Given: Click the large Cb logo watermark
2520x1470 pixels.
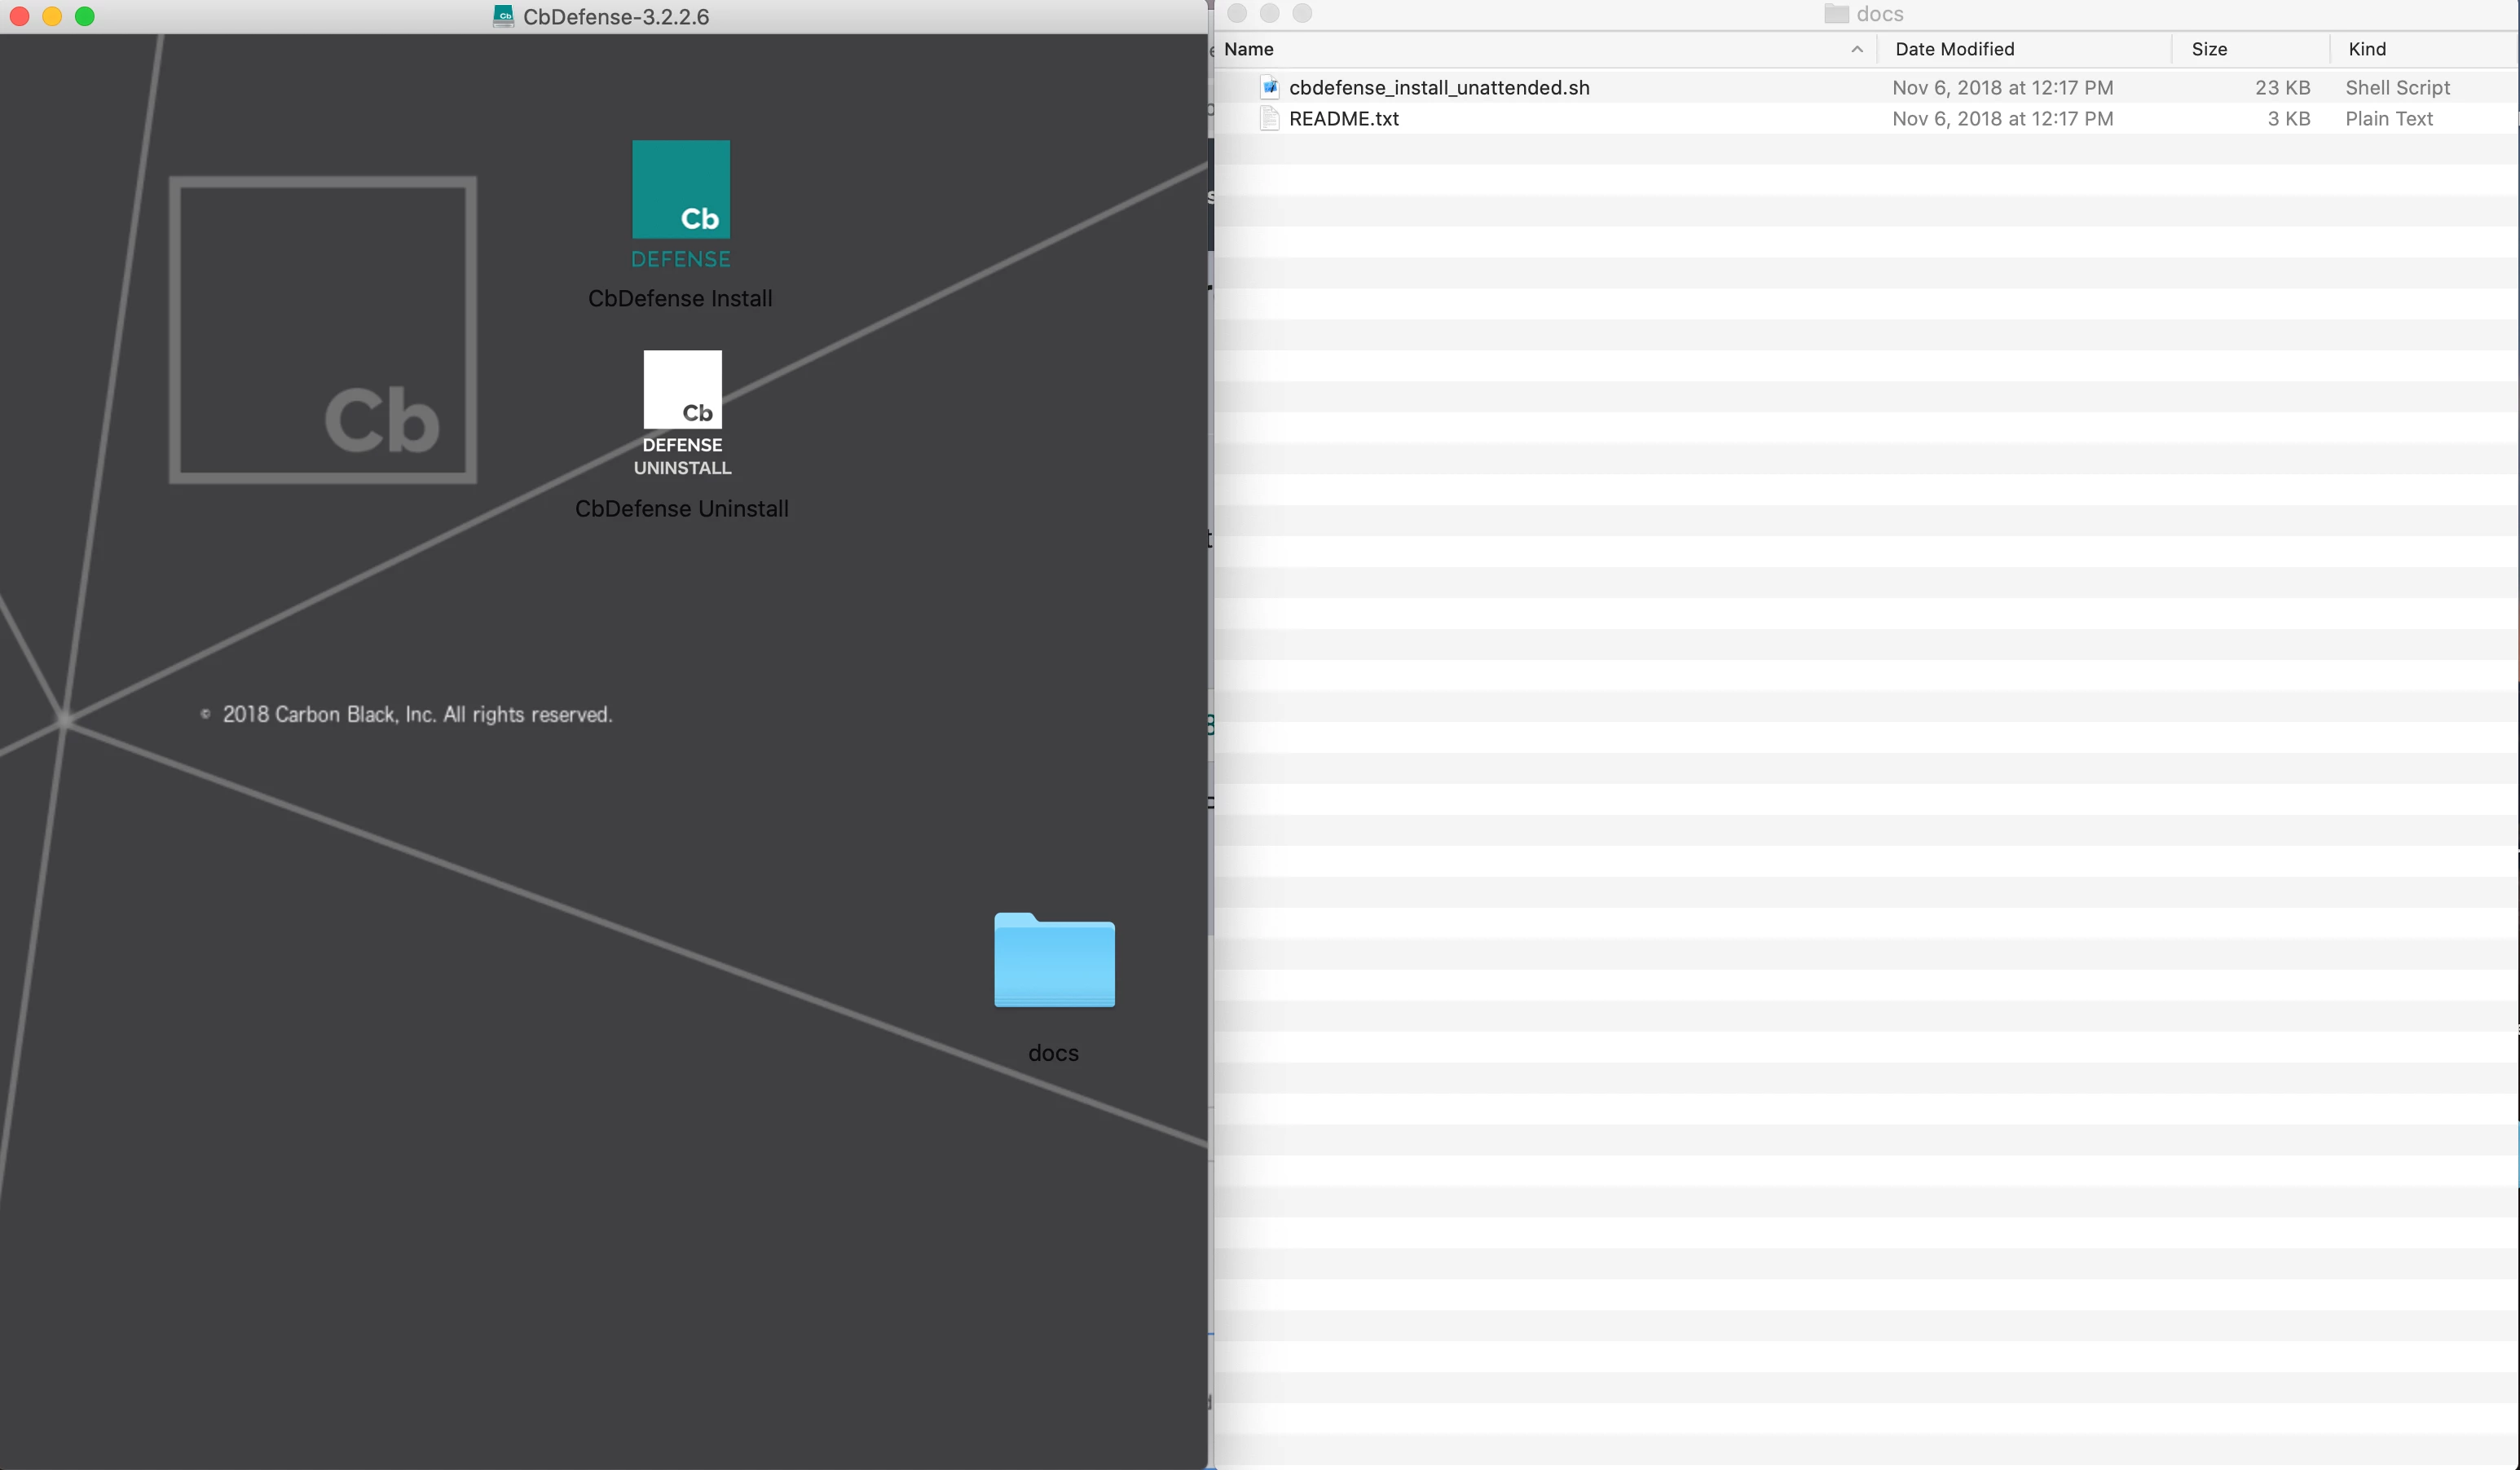Looking at the screenshot, I should [322, 330].
